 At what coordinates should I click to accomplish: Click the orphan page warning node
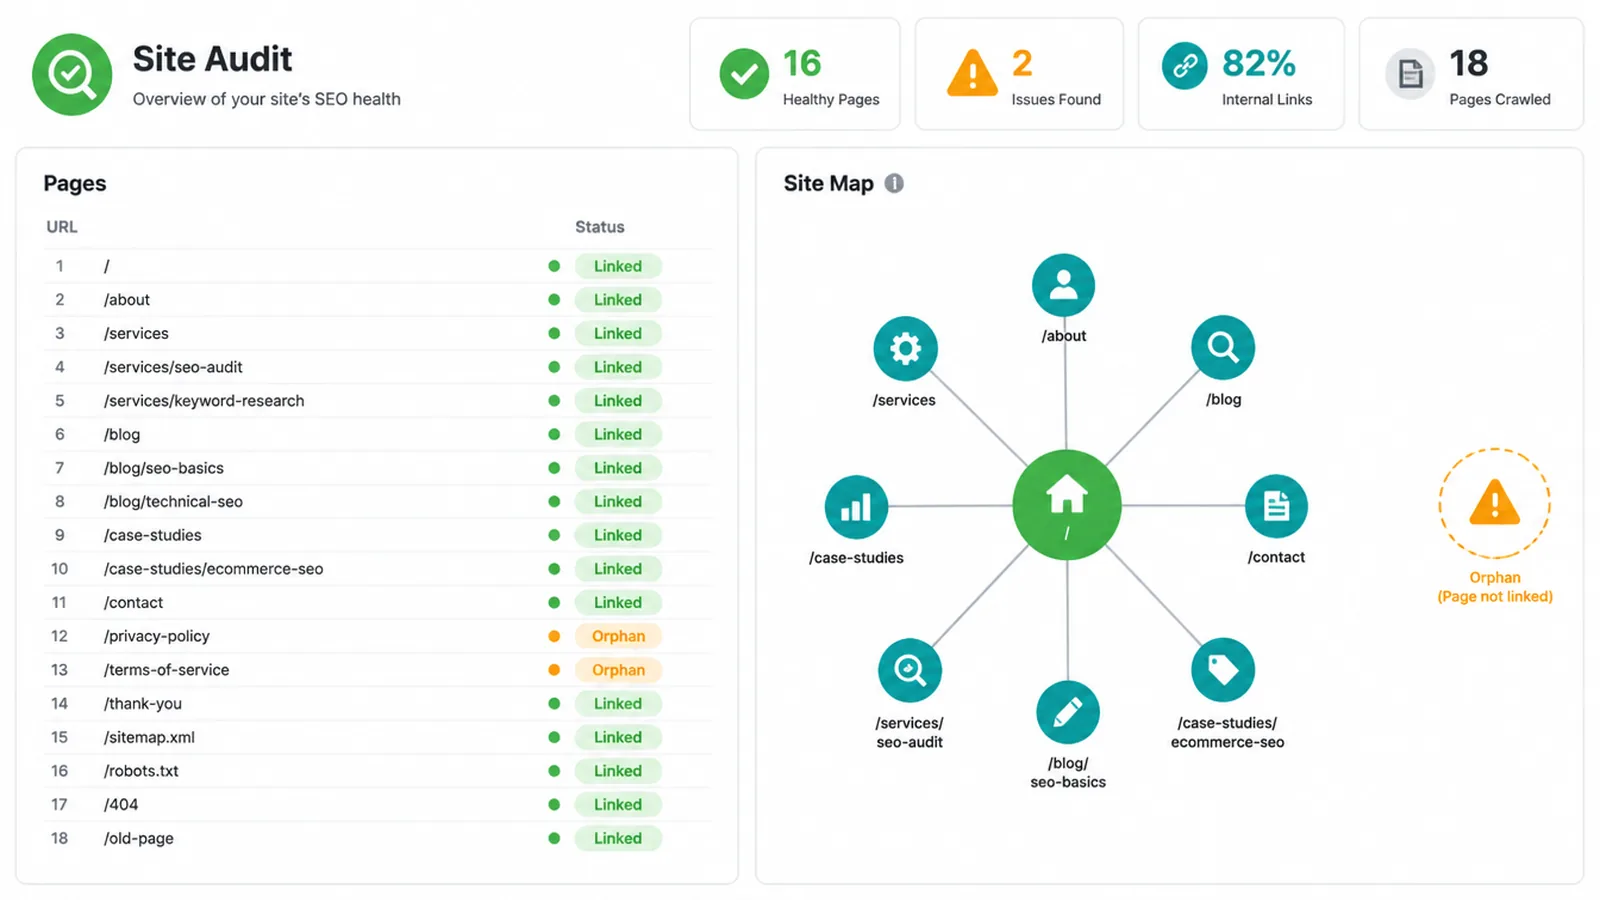click(x=1495, y=503)
